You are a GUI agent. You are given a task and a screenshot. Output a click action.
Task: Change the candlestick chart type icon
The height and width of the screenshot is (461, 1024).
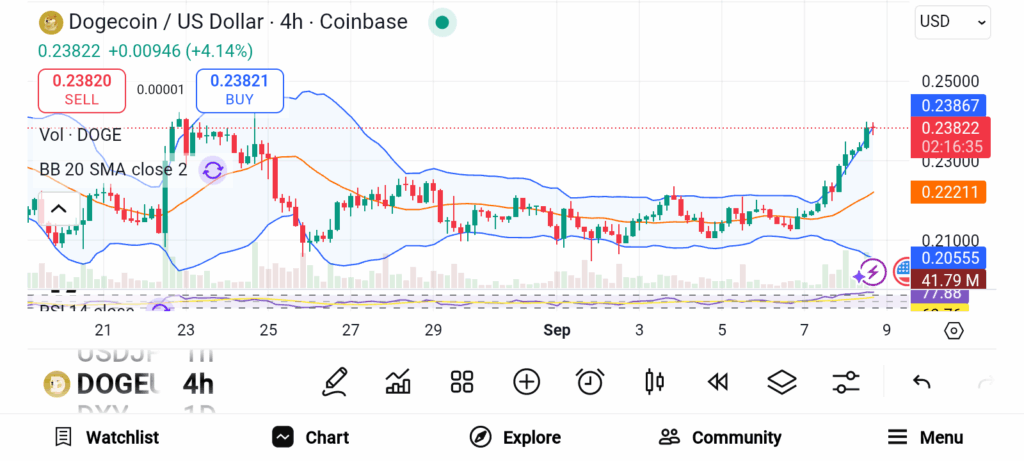click(655, 381)
